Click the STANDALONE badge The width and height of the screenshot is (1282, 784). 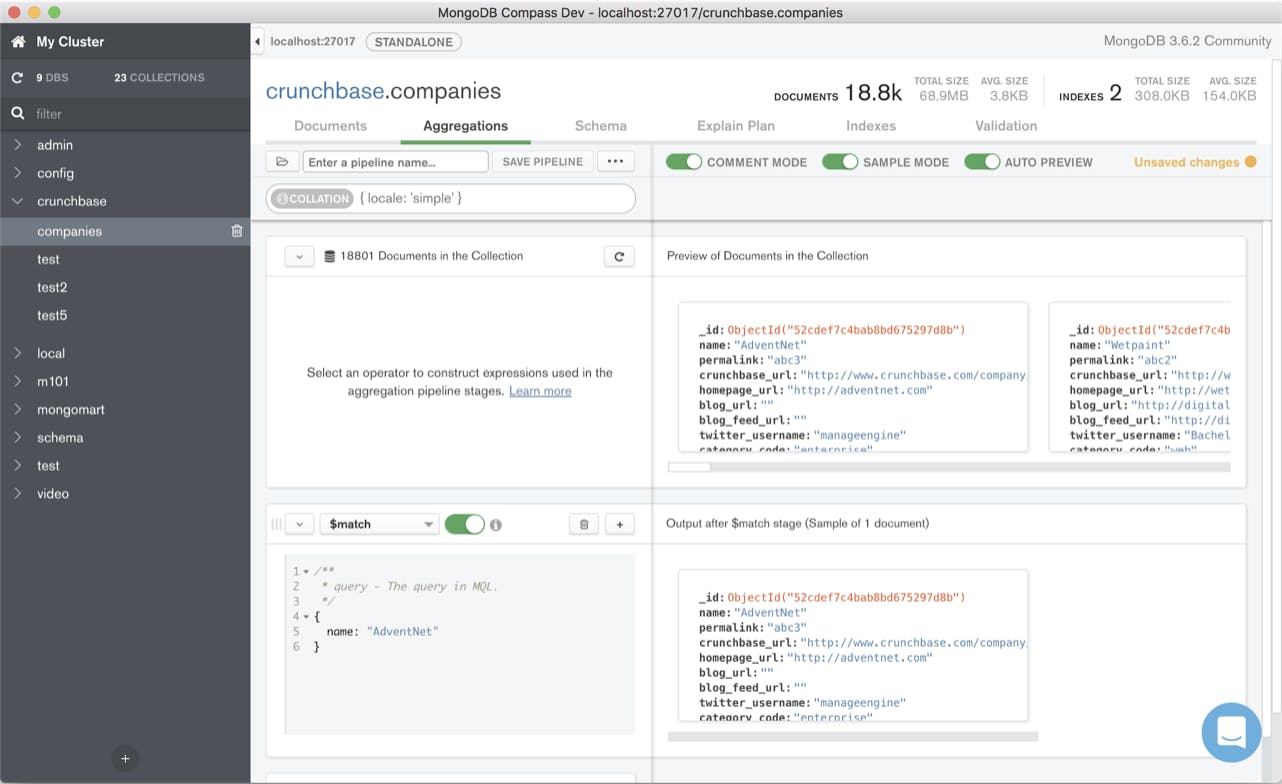[x=414, y=42]
